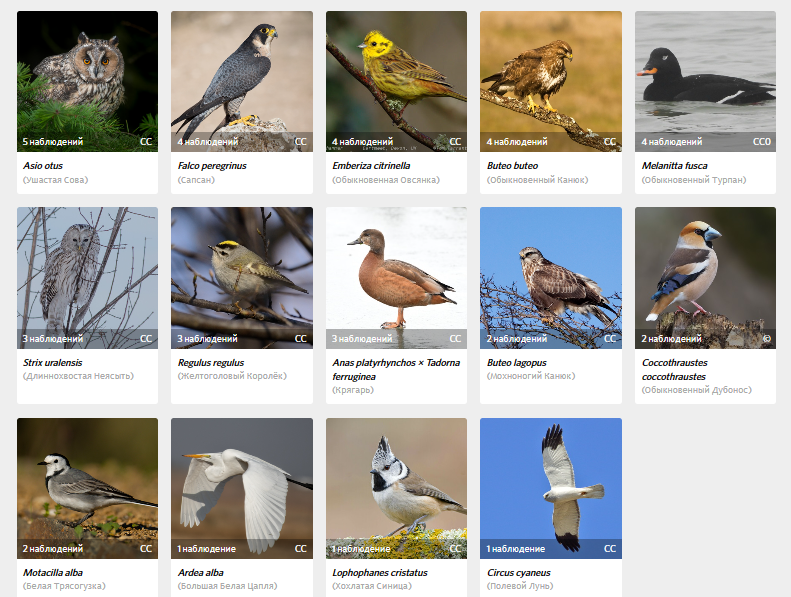Viewport: 791px width, 597px height.
Task: Click CC license icon on Strix uralensis photo
Action: pyautogui.click(x=146, y=339)
